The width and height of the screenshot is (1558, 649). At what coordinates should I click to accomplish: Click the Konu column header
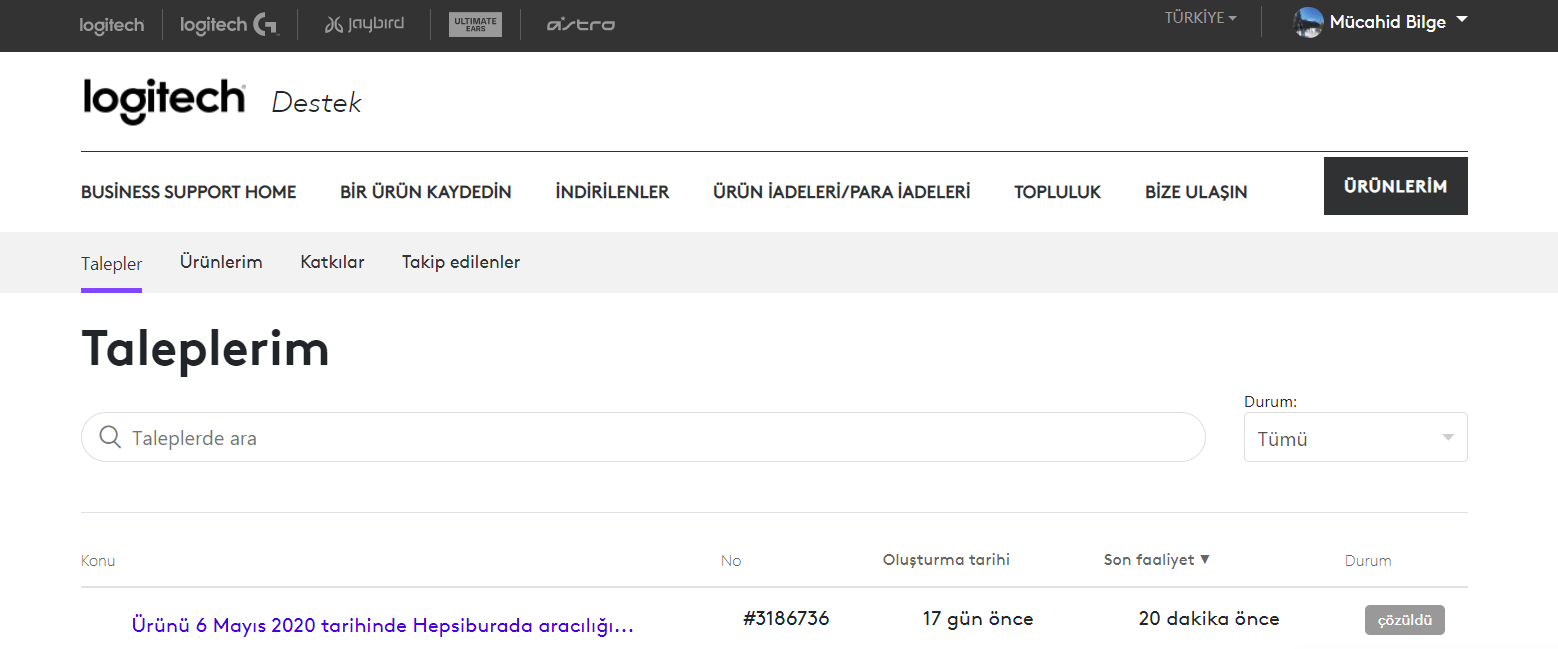point(98,561)
